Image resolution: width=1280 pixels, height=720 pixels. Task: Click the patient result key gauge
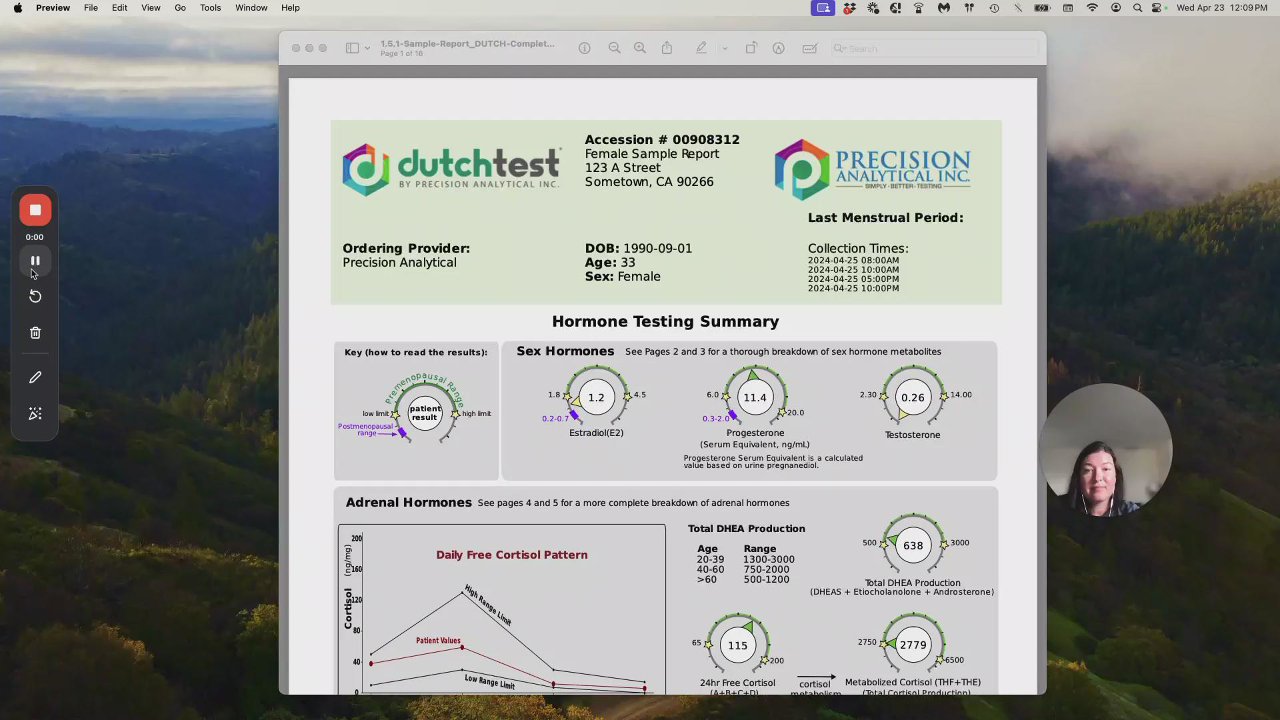(x=424, y=413)
